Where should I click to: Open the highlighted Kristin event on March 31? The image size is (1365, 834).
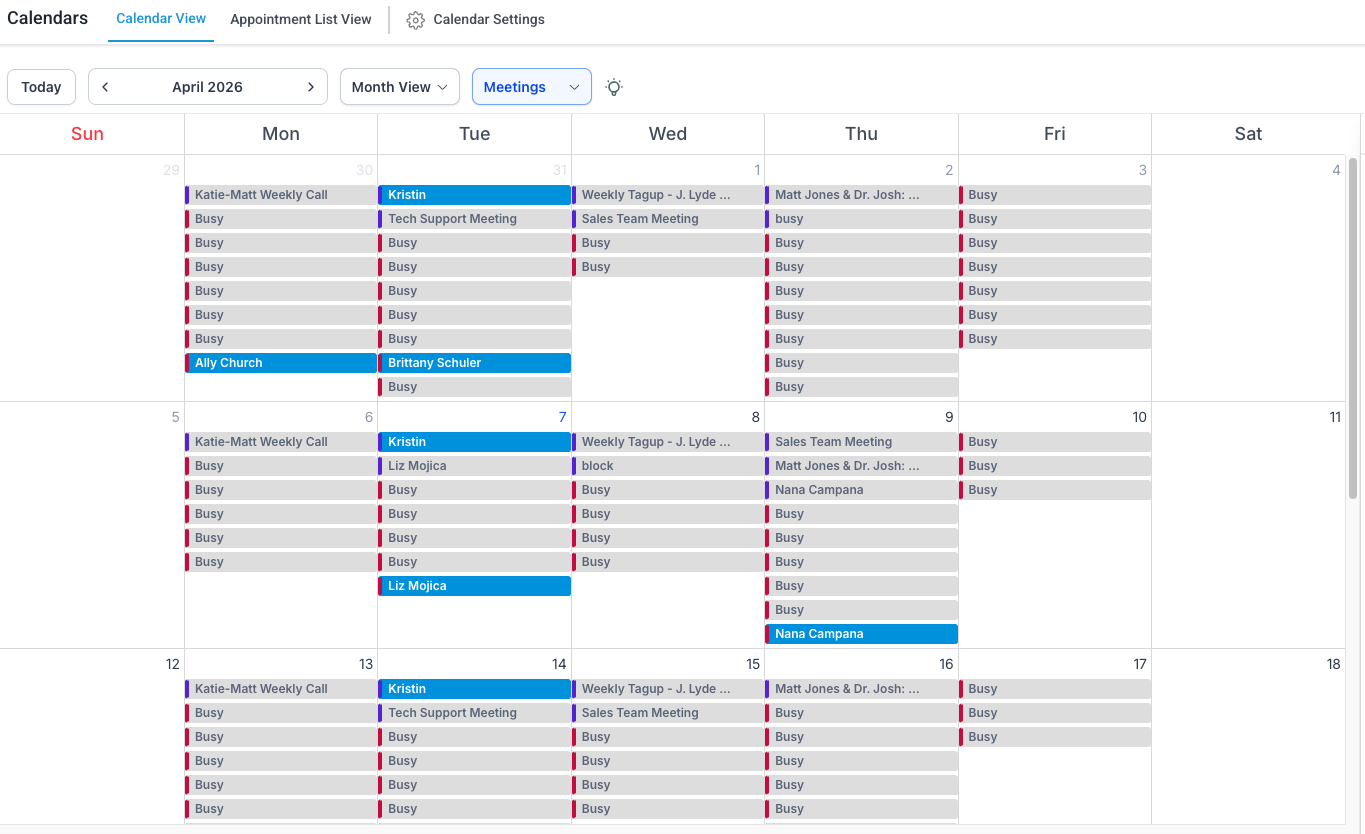click(x=474, y=194)
